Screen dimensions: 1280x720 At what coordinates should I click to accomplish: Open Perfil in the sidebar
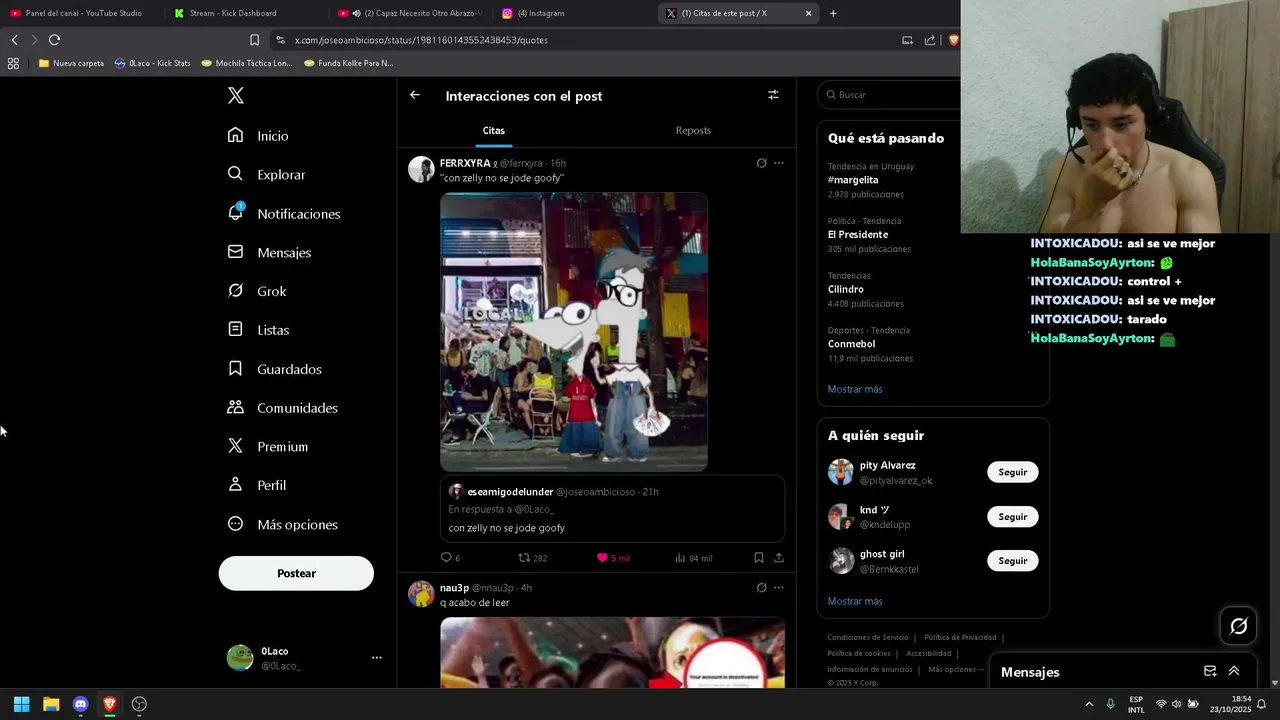258,485
